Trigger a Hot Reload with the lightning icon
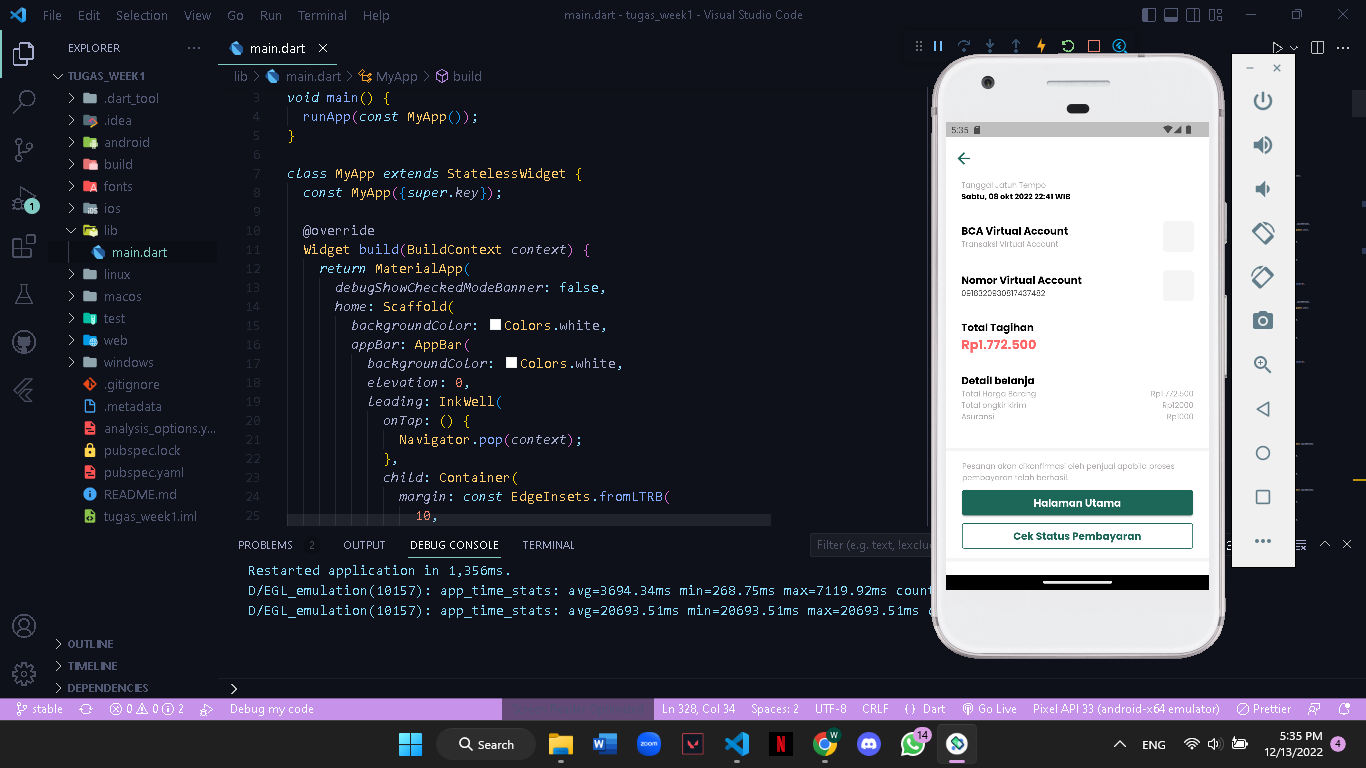The image size is (1366, 768). click(x=1042, y=46)
